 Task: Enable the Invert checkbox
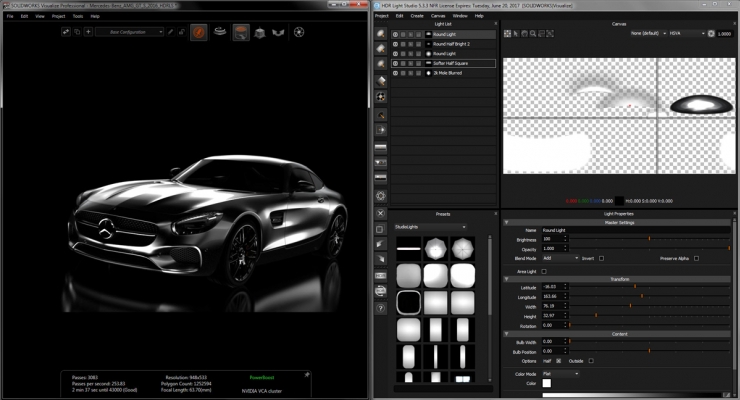coord(601,258)
